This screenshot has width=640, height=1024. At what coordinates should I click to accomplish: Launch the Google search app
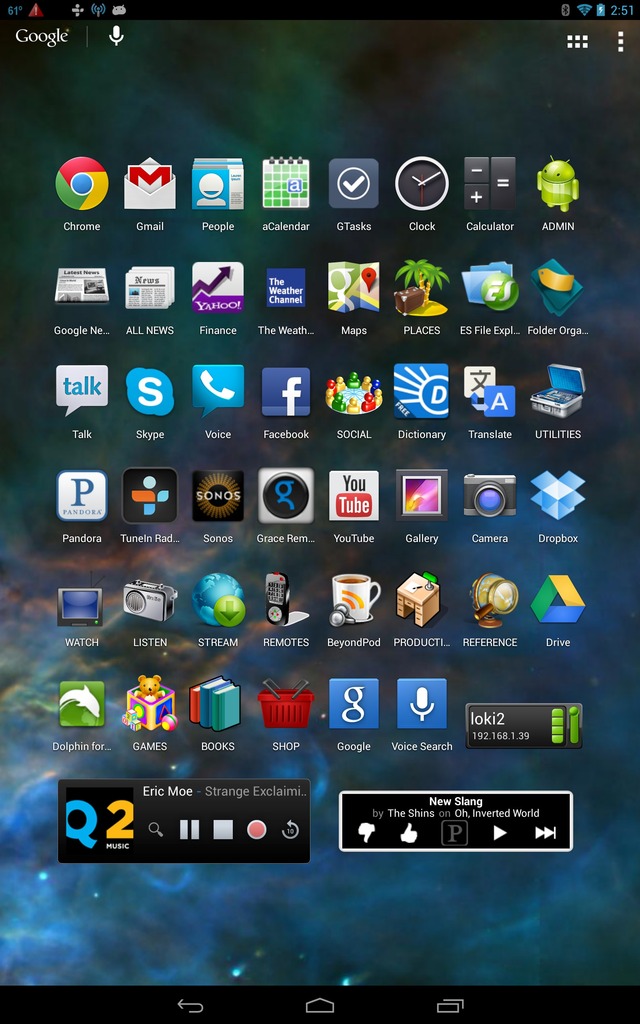(353, 703)
